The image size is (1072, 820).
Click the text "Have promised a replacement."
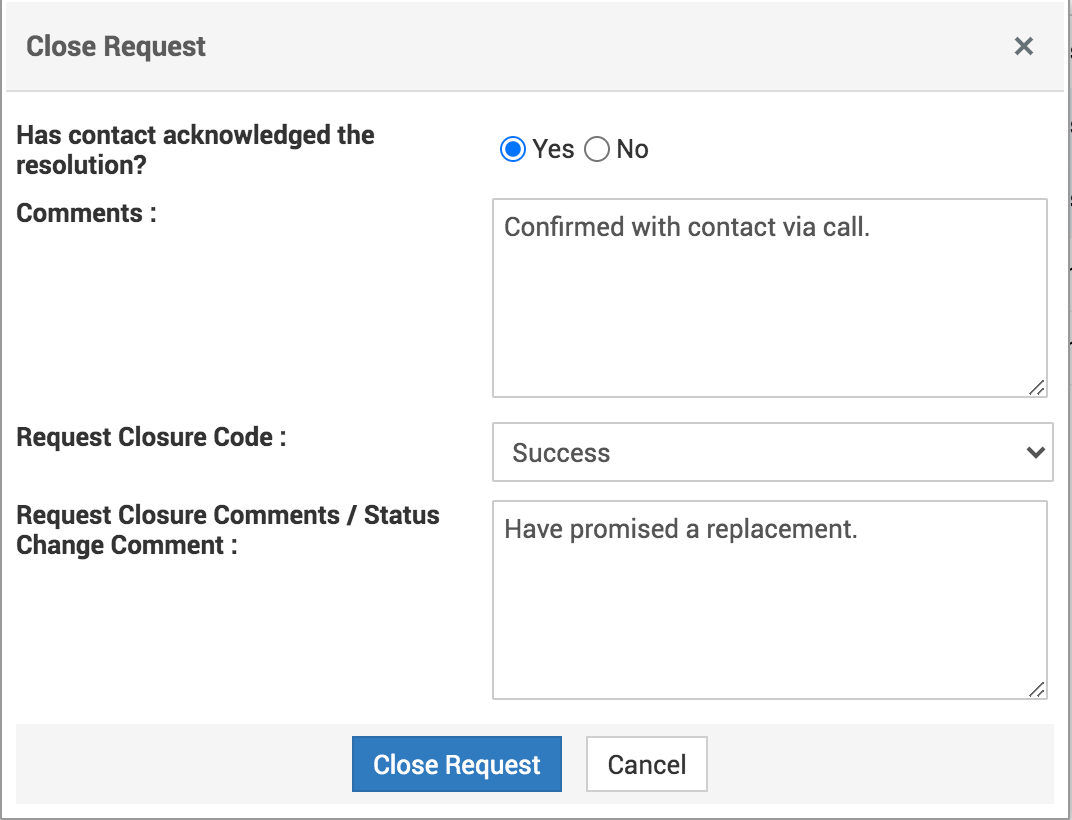pos(680,529)
